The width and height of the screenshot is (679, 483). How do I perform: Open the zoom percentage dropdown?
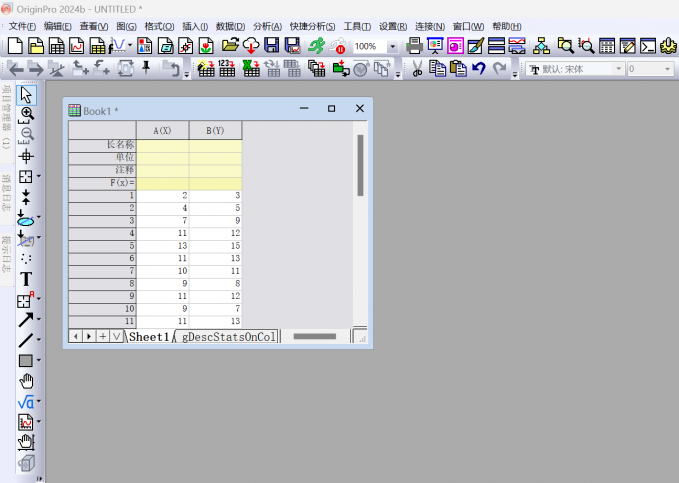[x=392, y=46]
